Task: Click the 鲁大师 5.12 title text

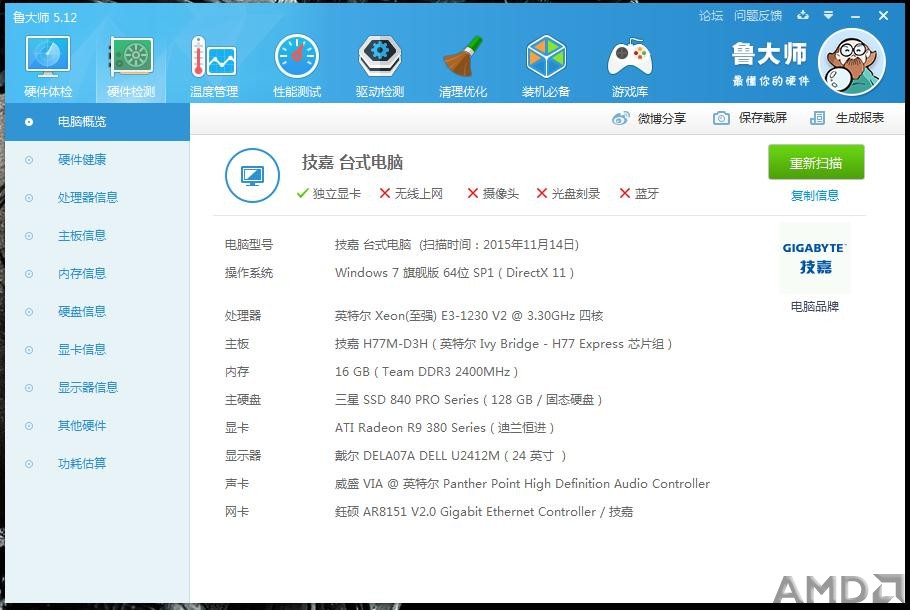Action: [x=45, y=17]
